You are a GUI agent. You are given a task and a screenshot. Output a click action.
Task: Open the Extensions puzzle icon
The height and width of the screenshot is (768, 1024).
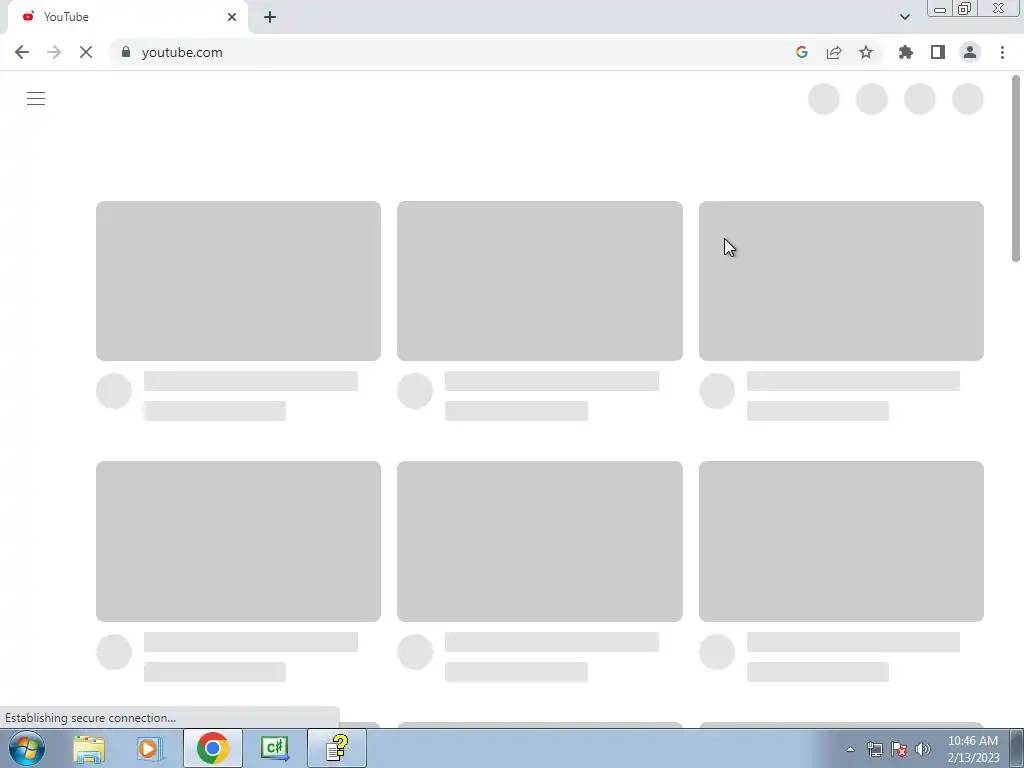[x=906, y=52]
